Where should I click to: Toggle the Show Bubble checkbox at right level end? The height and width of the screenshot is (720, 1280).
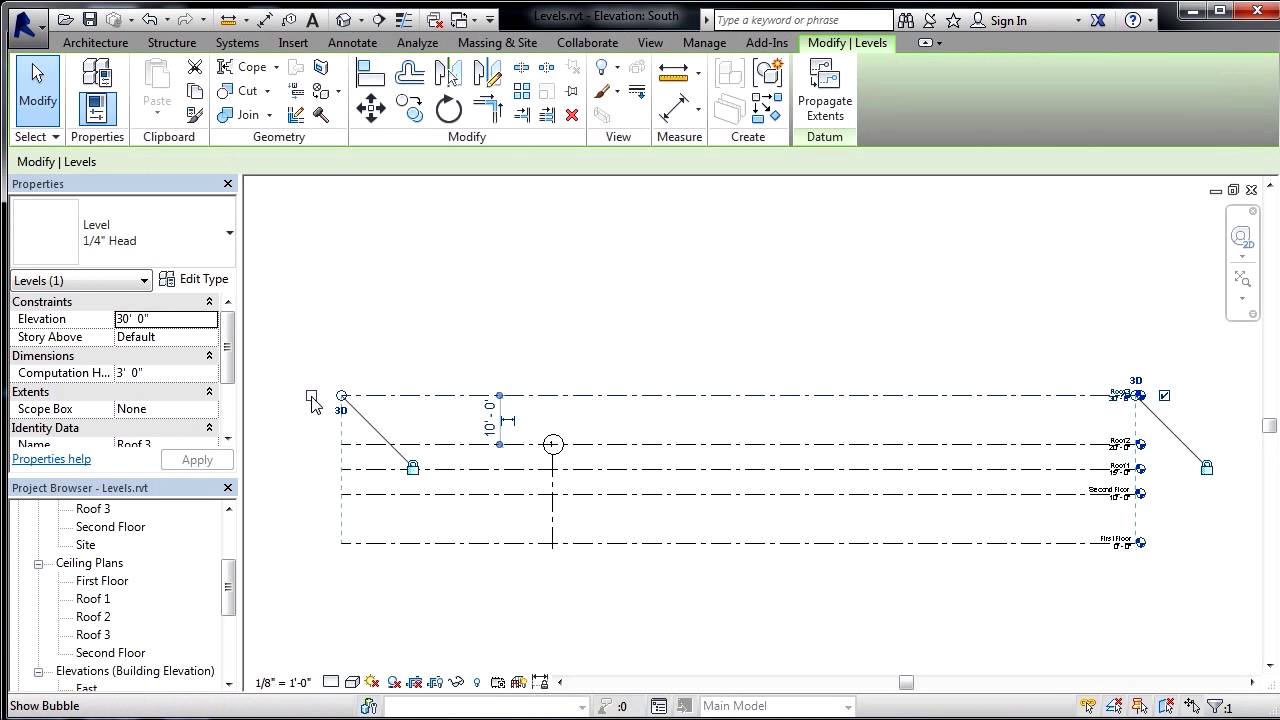[x=1164, y=395]
